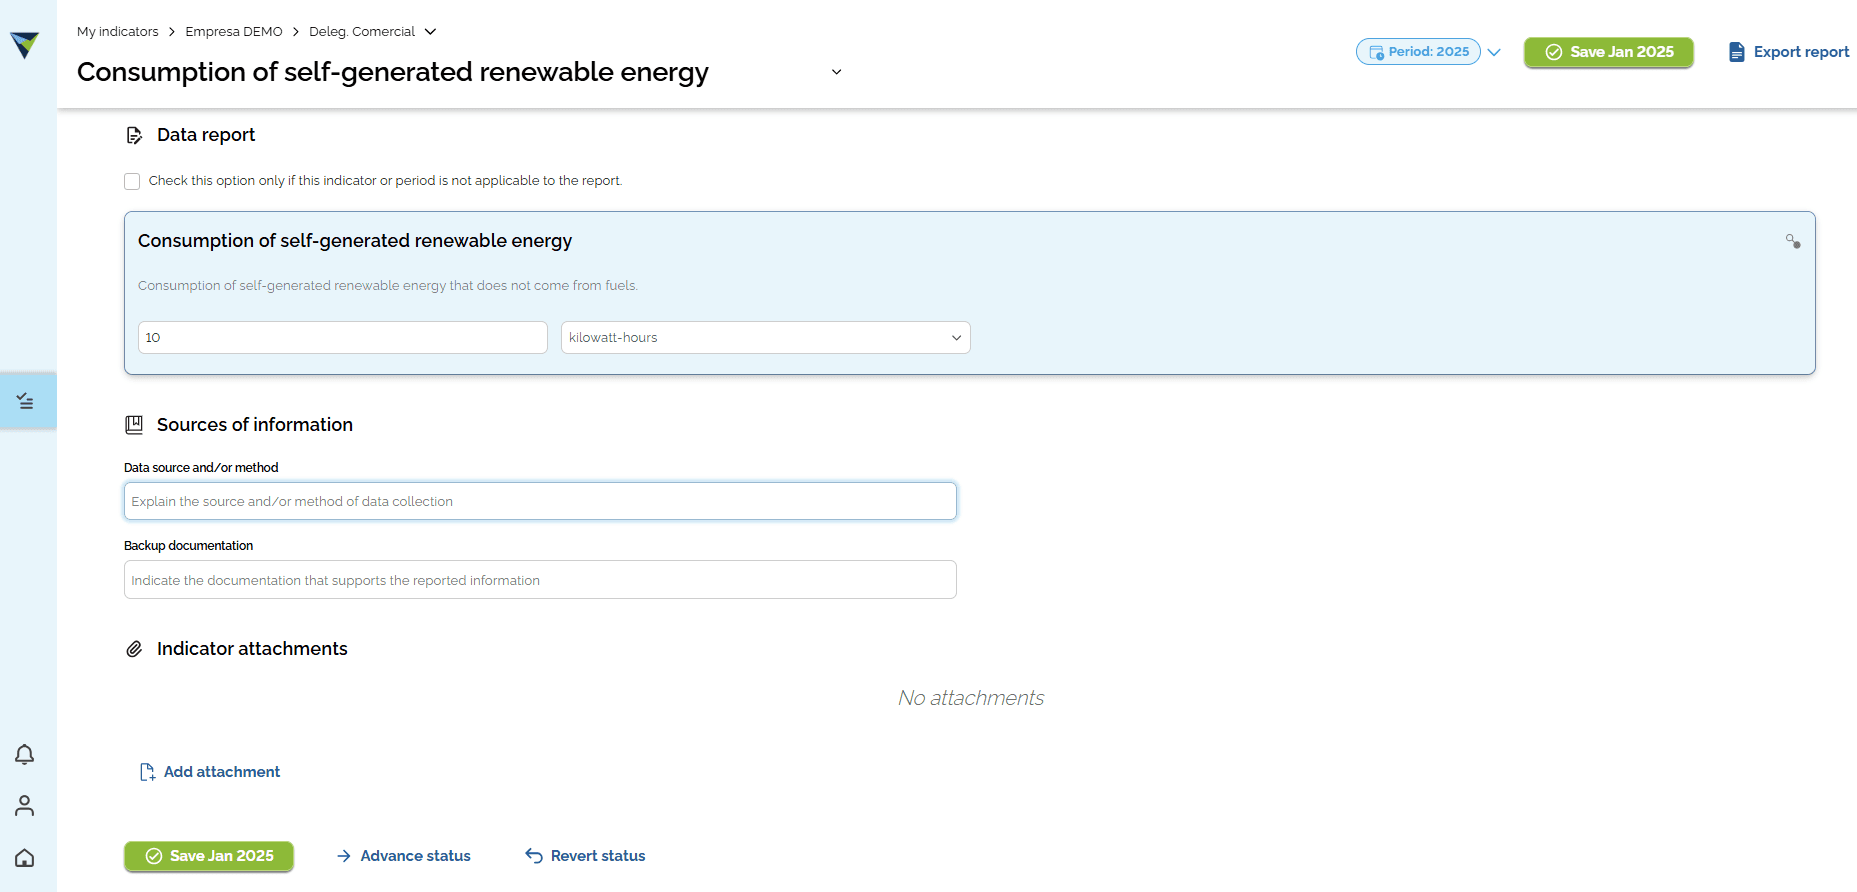Expand the Deleg. Comercial breadcrumb dropdown

tap(430, 32)
